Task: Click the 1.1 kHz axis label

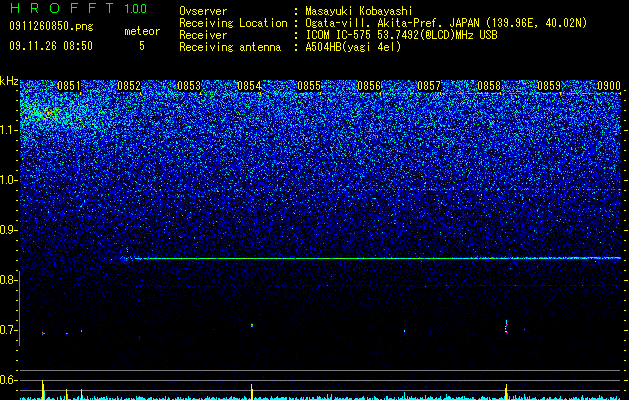Action: (x=8, y=130)
